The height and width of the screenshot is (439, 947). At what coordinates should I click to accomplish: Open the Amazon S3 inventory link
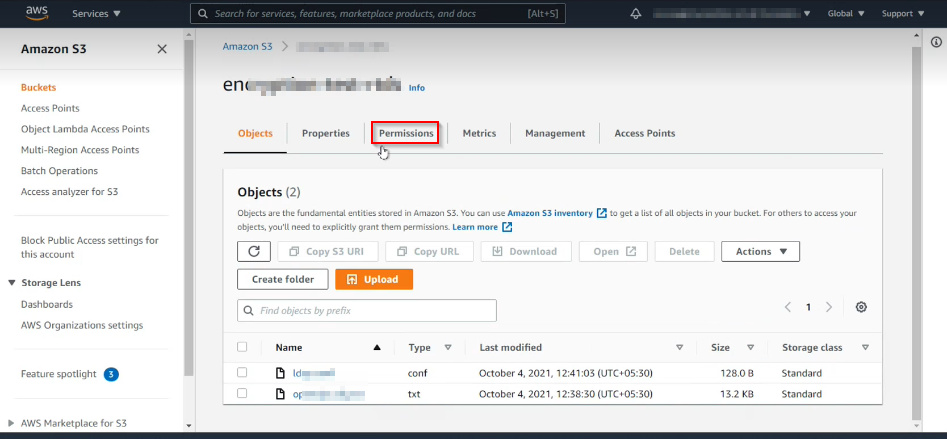pyautogui.click(x=550, y=213)
